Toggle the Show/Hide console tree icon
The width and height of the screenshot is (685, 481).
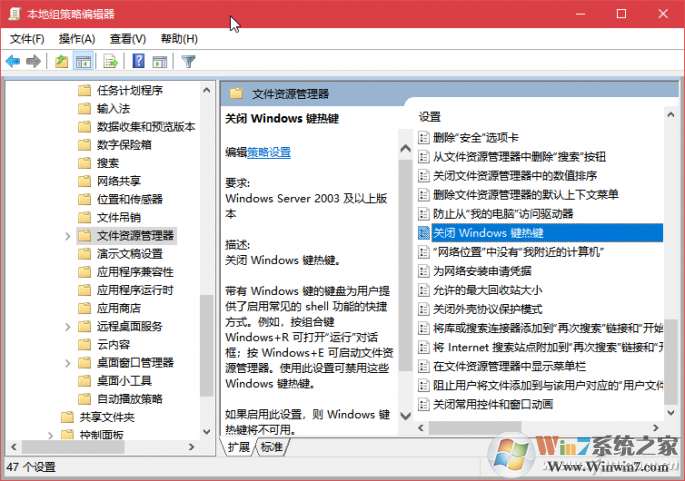coord(83,62)
